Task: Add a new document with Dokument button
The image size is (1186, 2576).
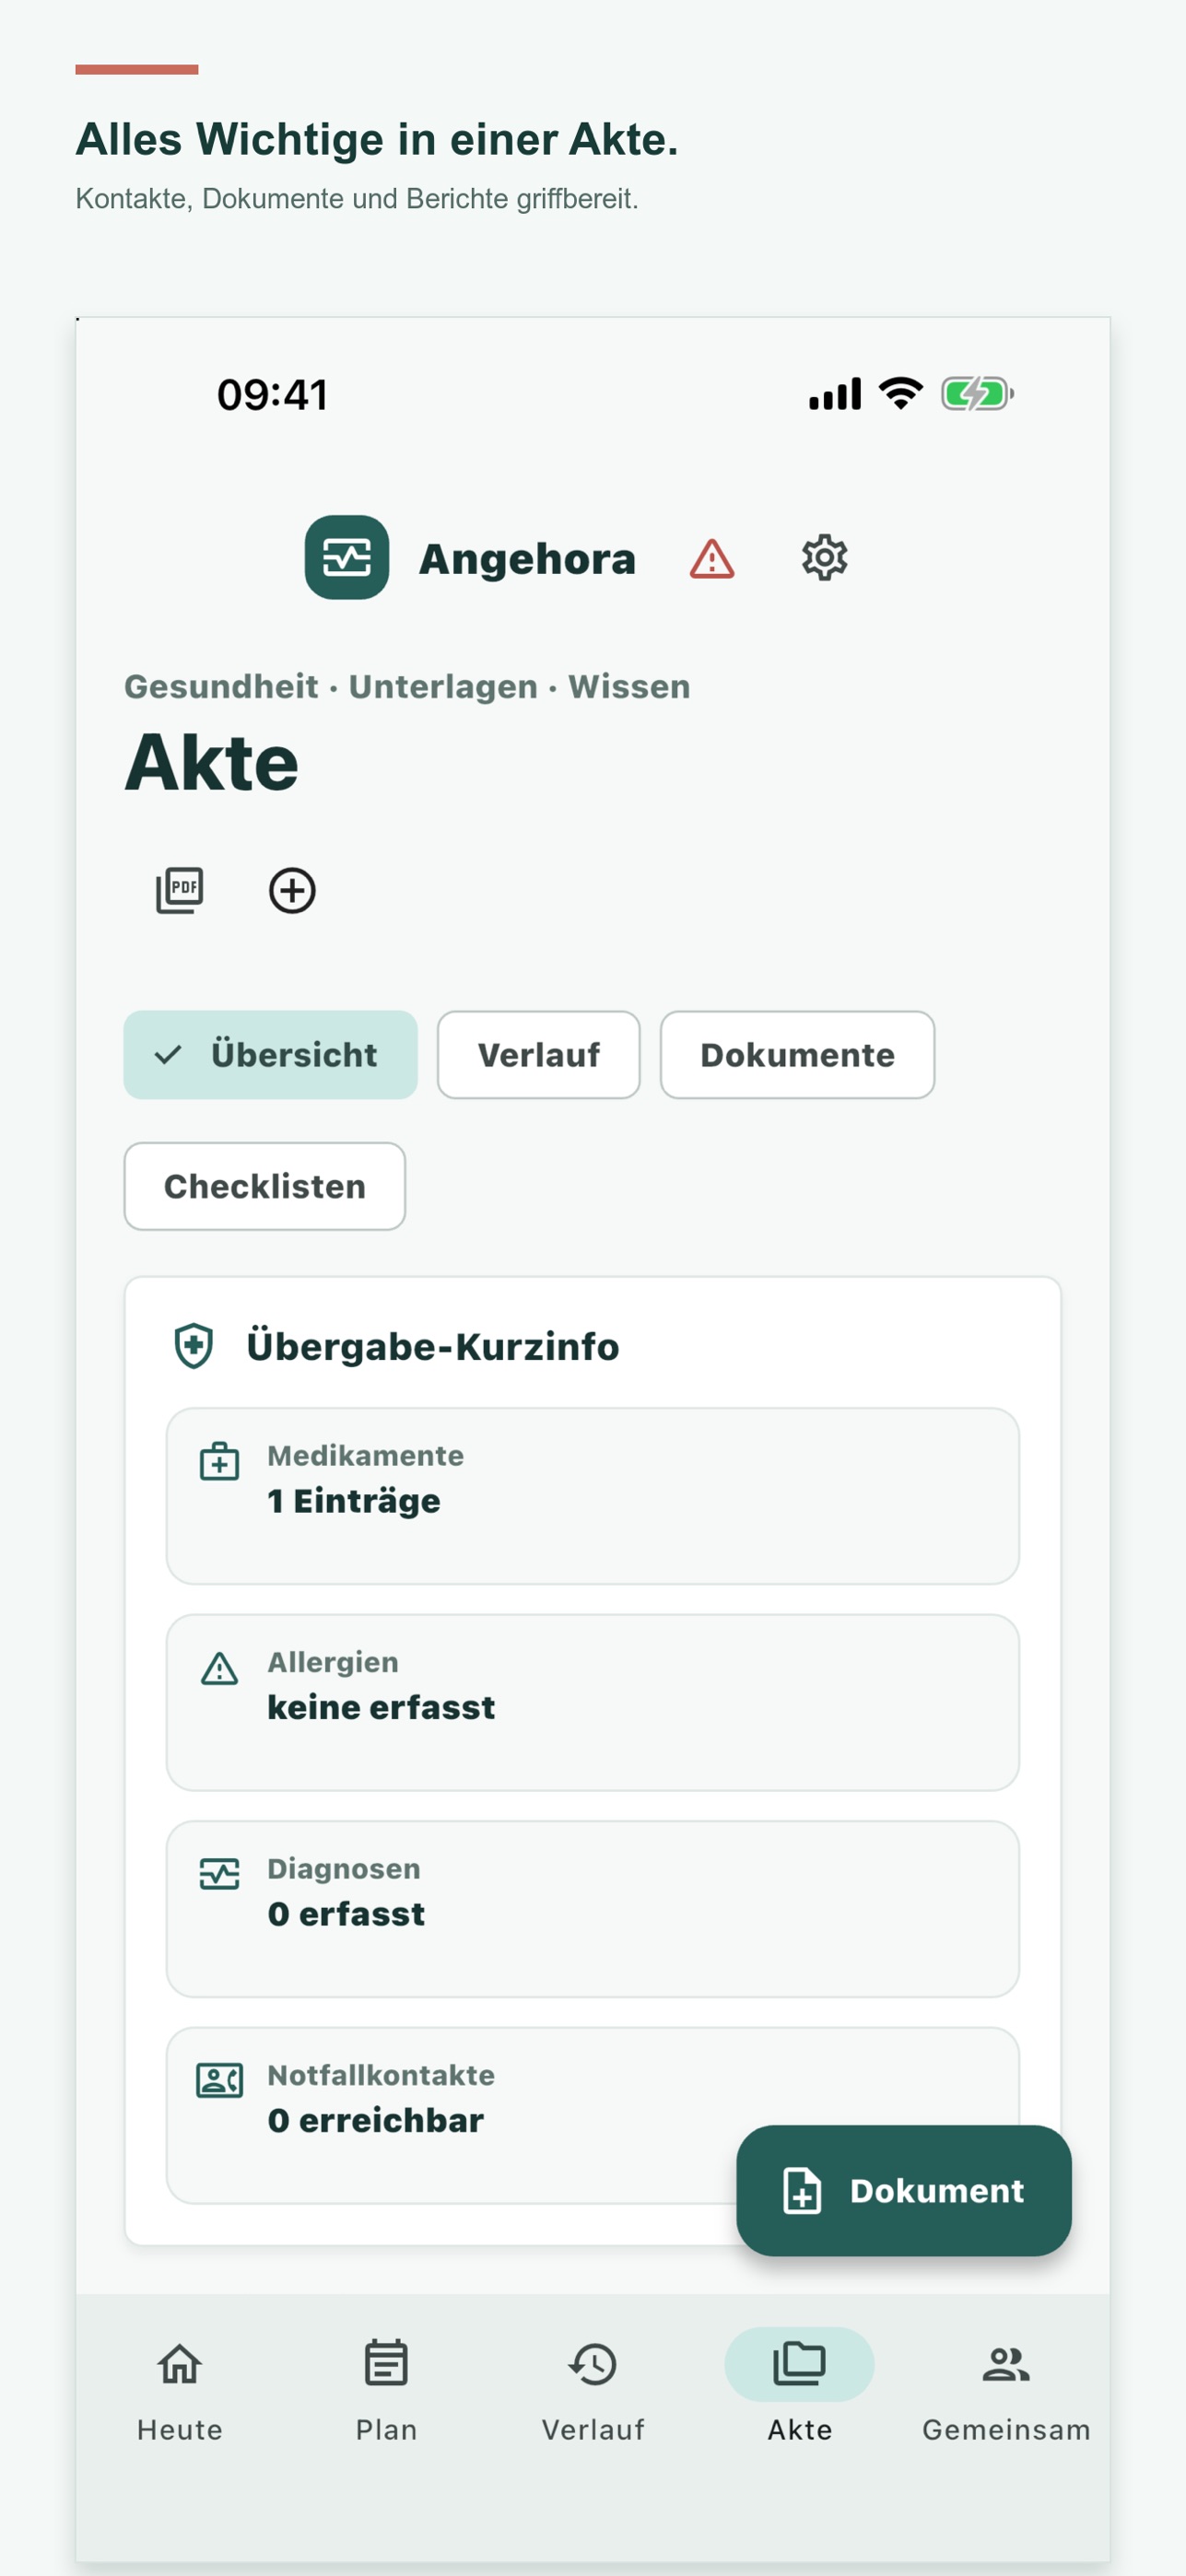Action: [x=904, y=2190]
